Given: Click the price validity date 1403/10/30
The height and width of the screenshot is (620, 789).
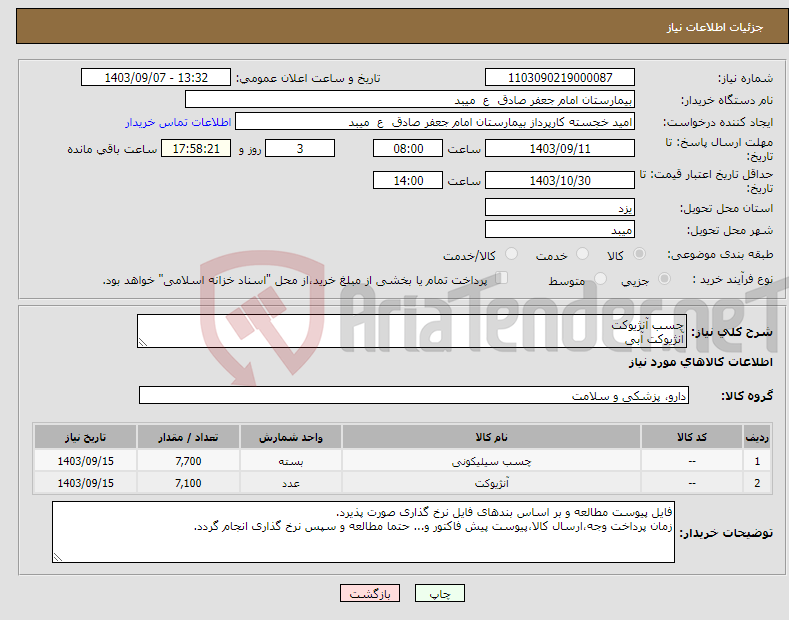Looking at the screenshot, I should (560, 180).
